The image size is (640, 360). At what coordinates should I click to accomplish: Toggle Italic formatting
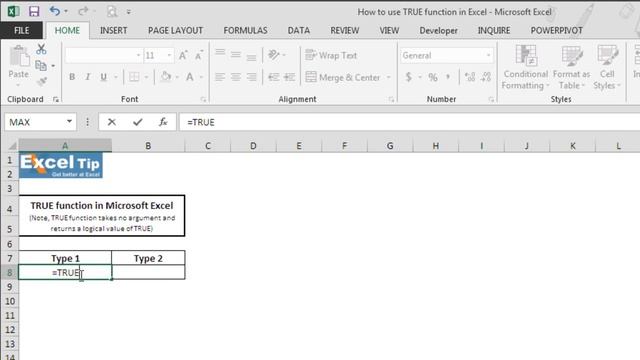click(87, 77)
